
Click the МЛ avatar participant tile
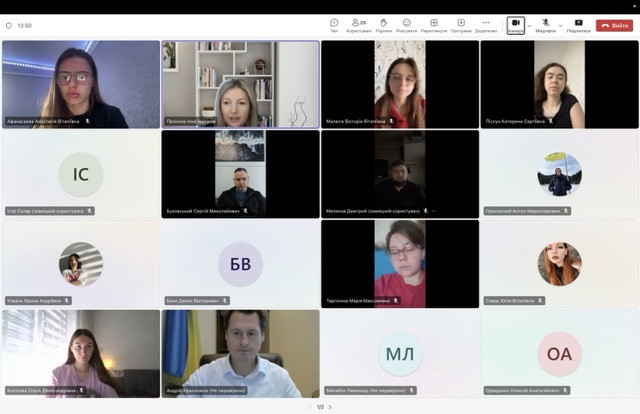coord(400,354)
